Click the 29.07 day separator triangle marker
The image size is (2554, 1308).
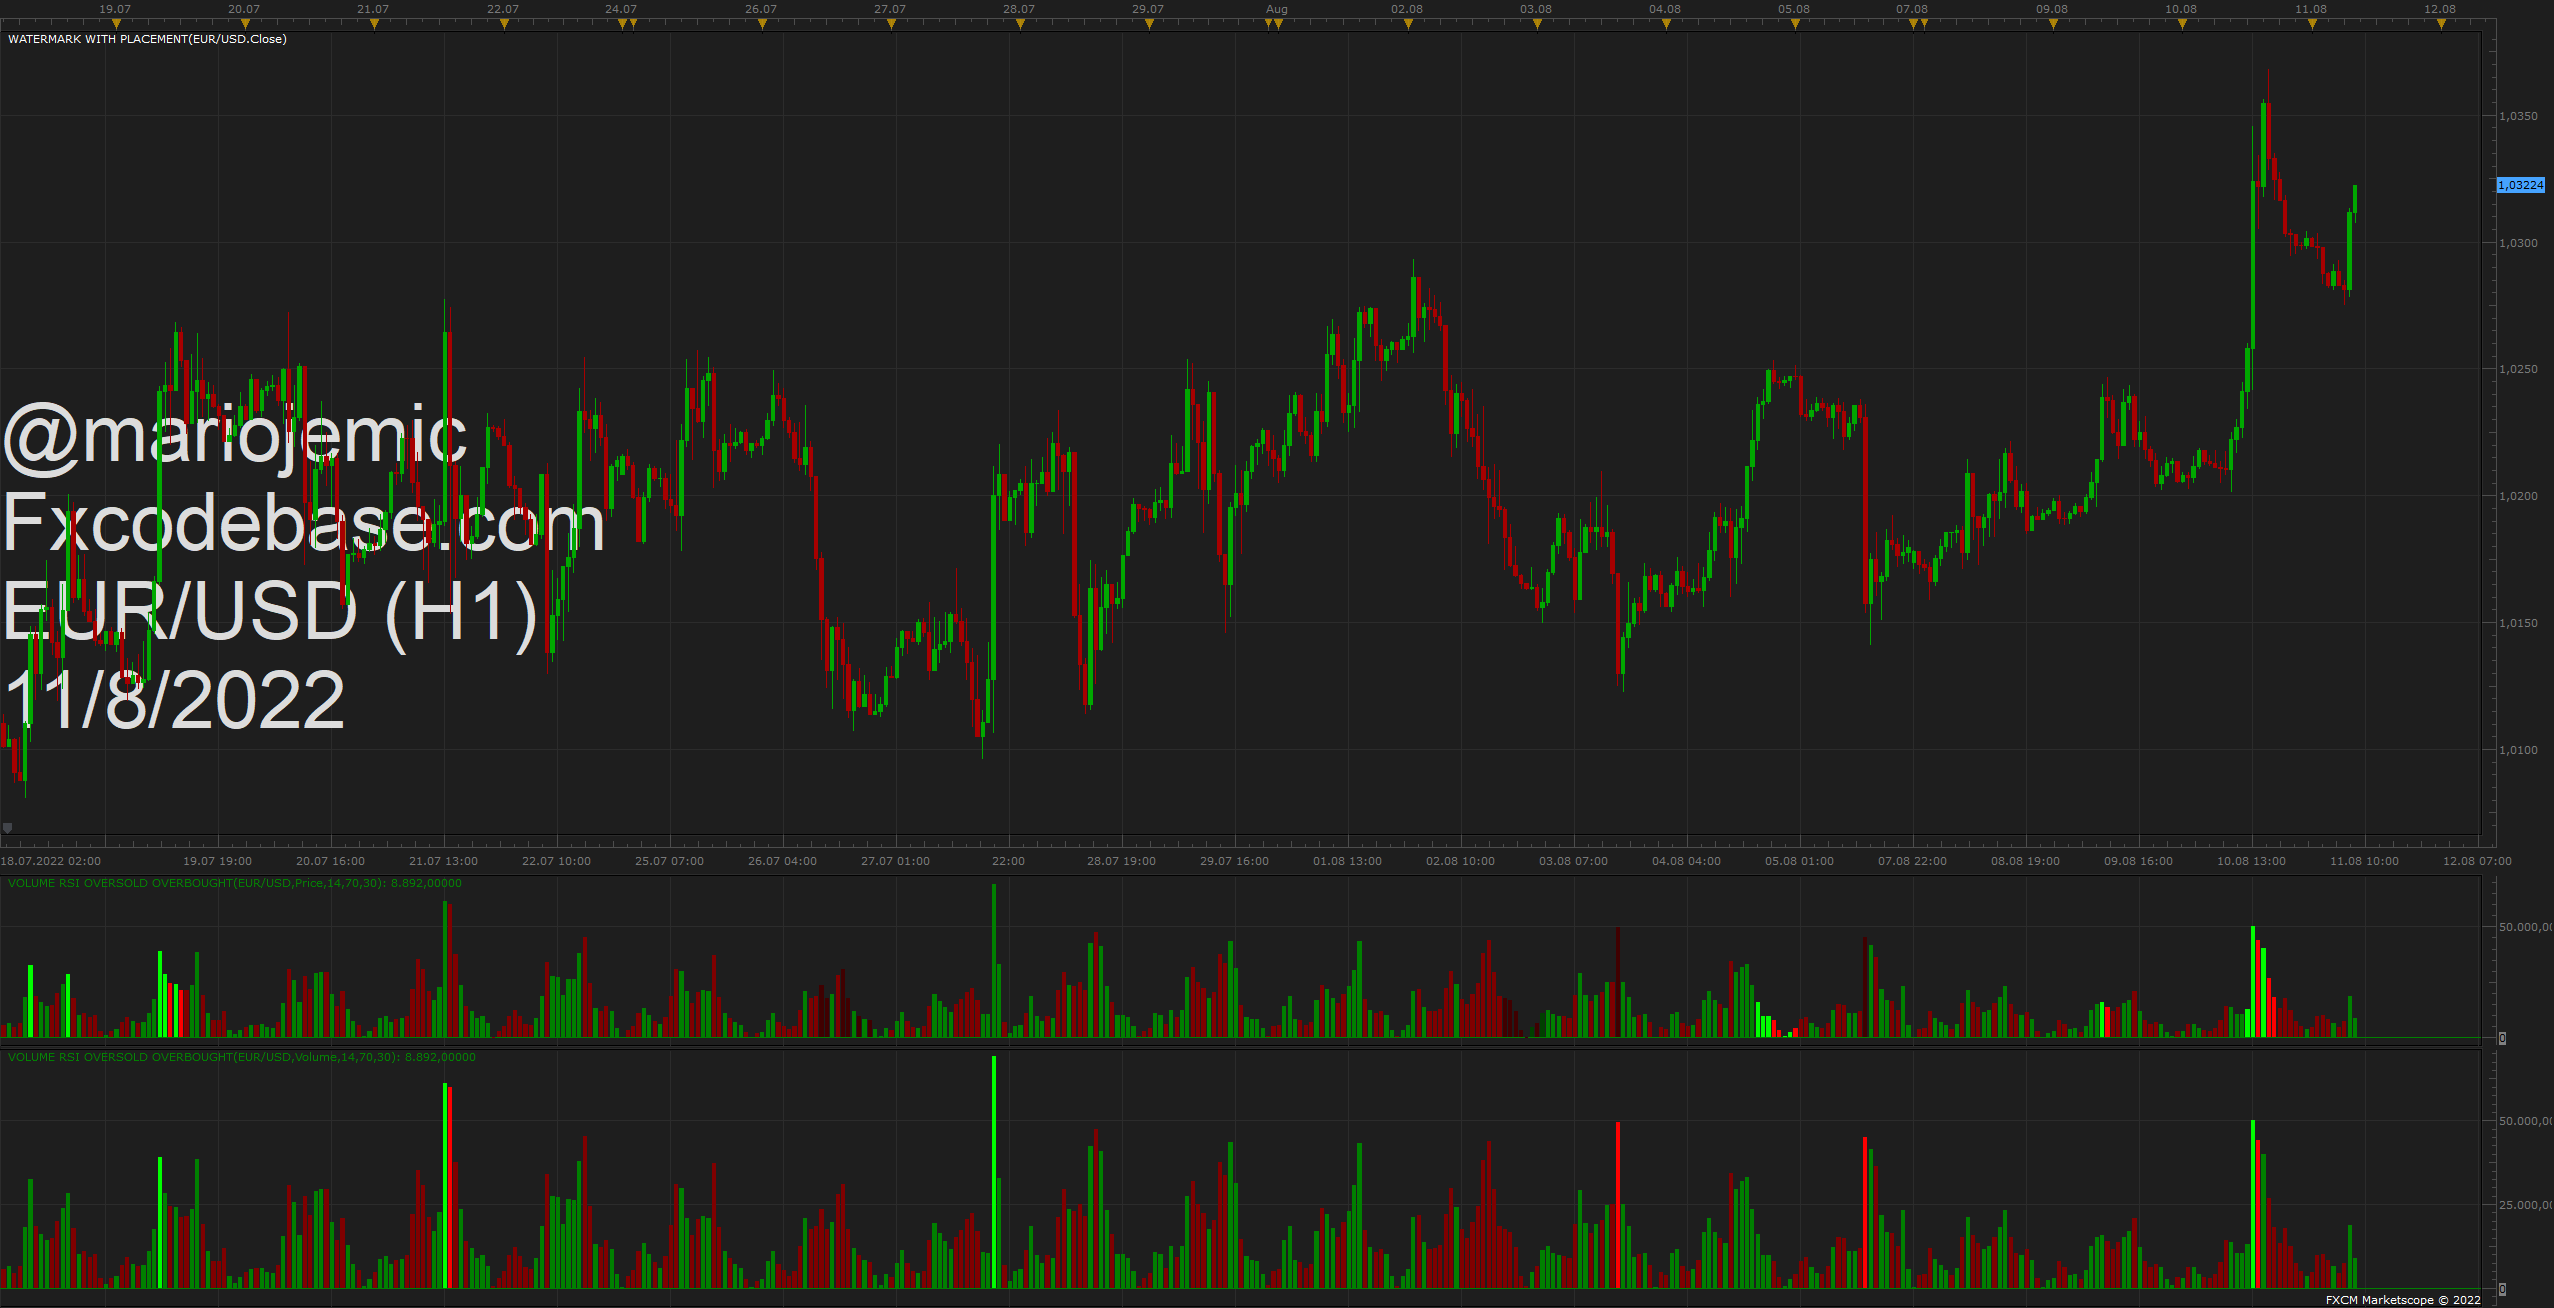[x=1149, y=24]
